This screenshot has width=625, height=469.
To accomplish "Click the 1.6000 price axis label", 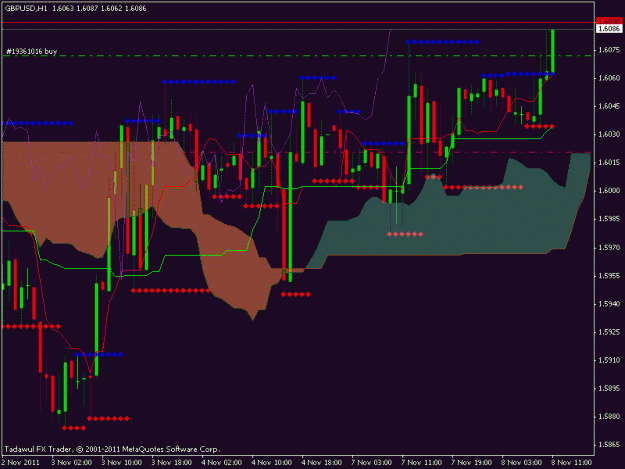I will click(609, 191).
